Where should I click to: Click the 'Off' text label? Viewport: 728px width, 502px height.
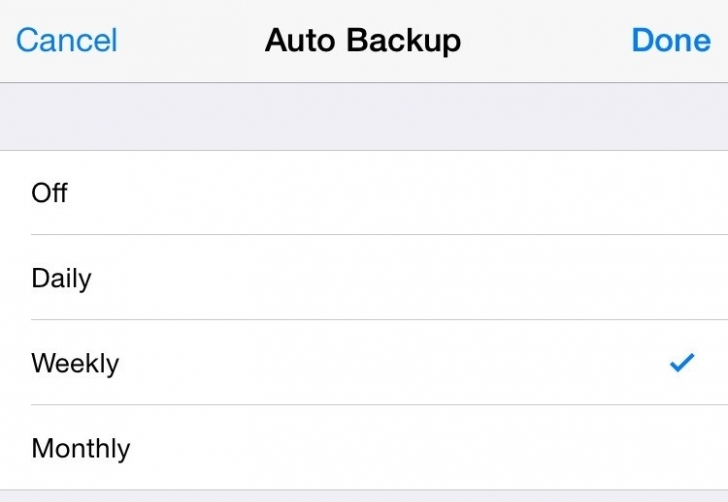[x=49, y=192]
